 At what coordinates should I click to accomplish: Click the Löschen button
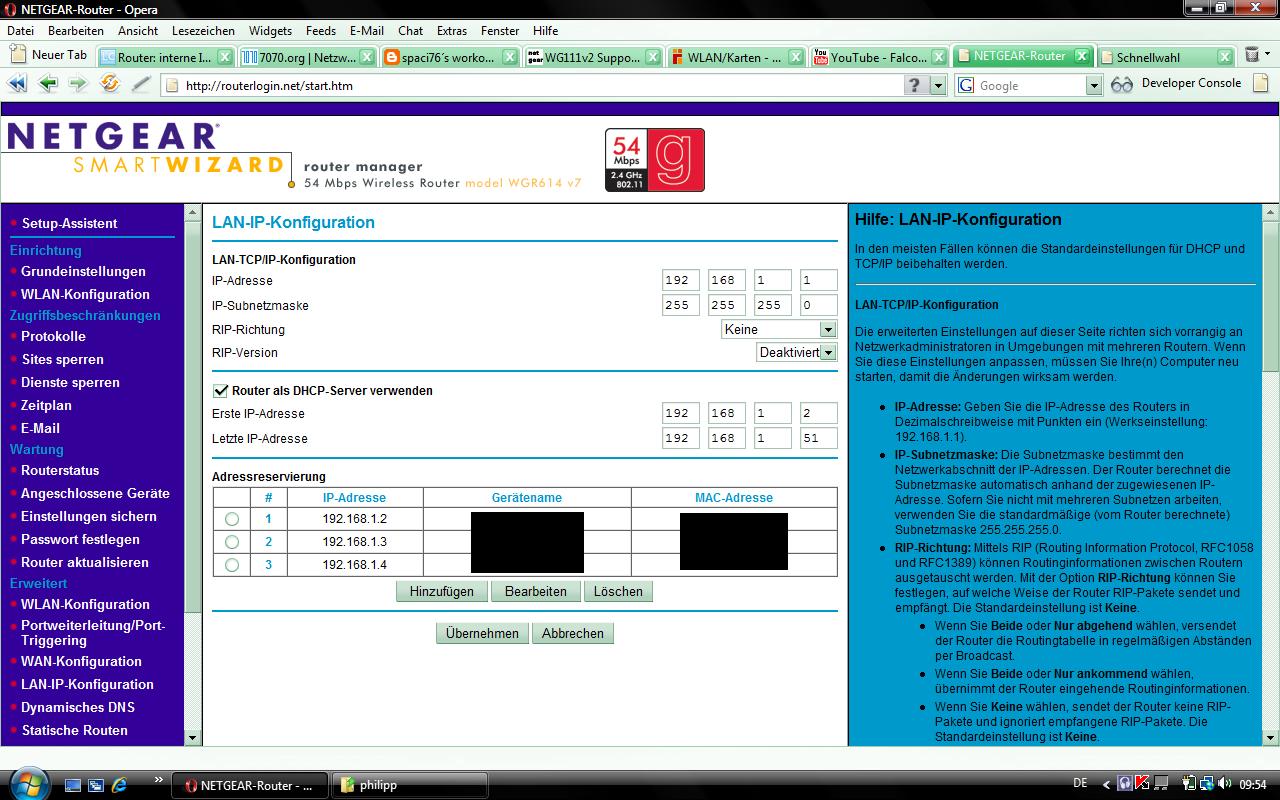click(x=618, y=591)
